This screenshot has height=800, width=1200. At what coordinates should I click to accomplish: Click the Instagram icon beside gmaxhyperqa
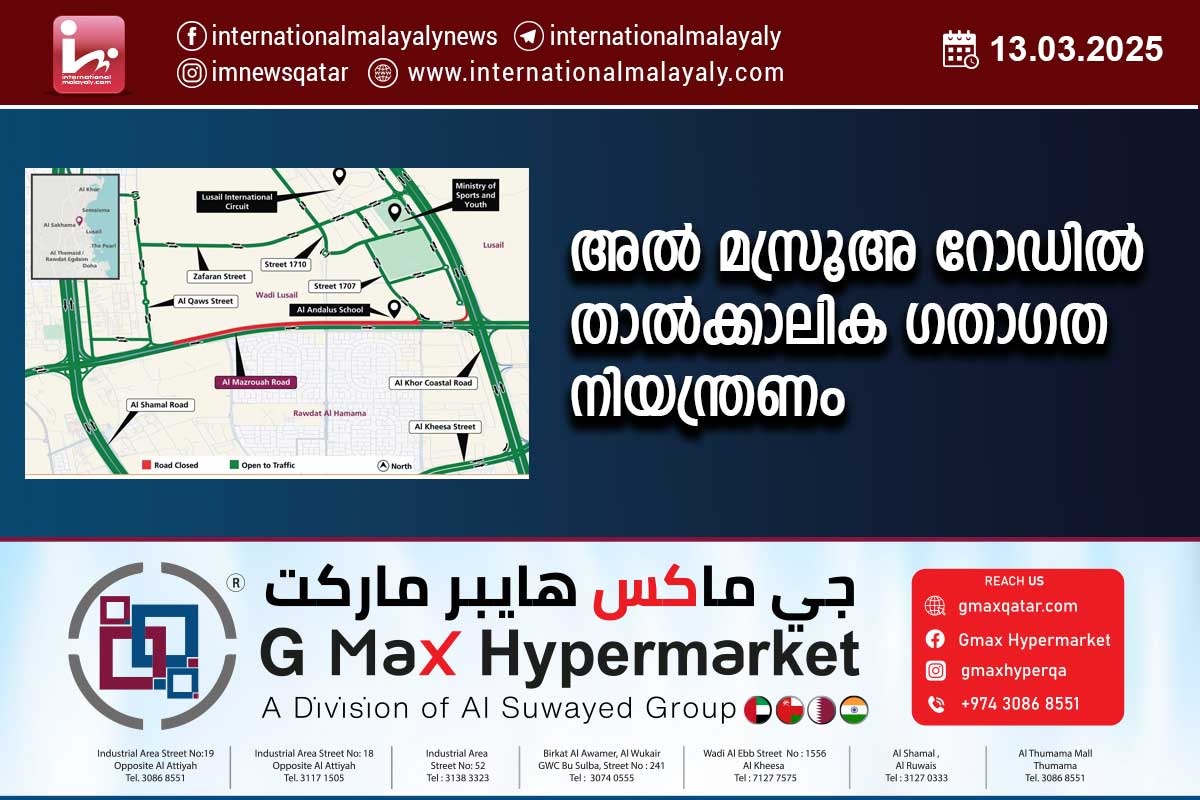point(935,671)
